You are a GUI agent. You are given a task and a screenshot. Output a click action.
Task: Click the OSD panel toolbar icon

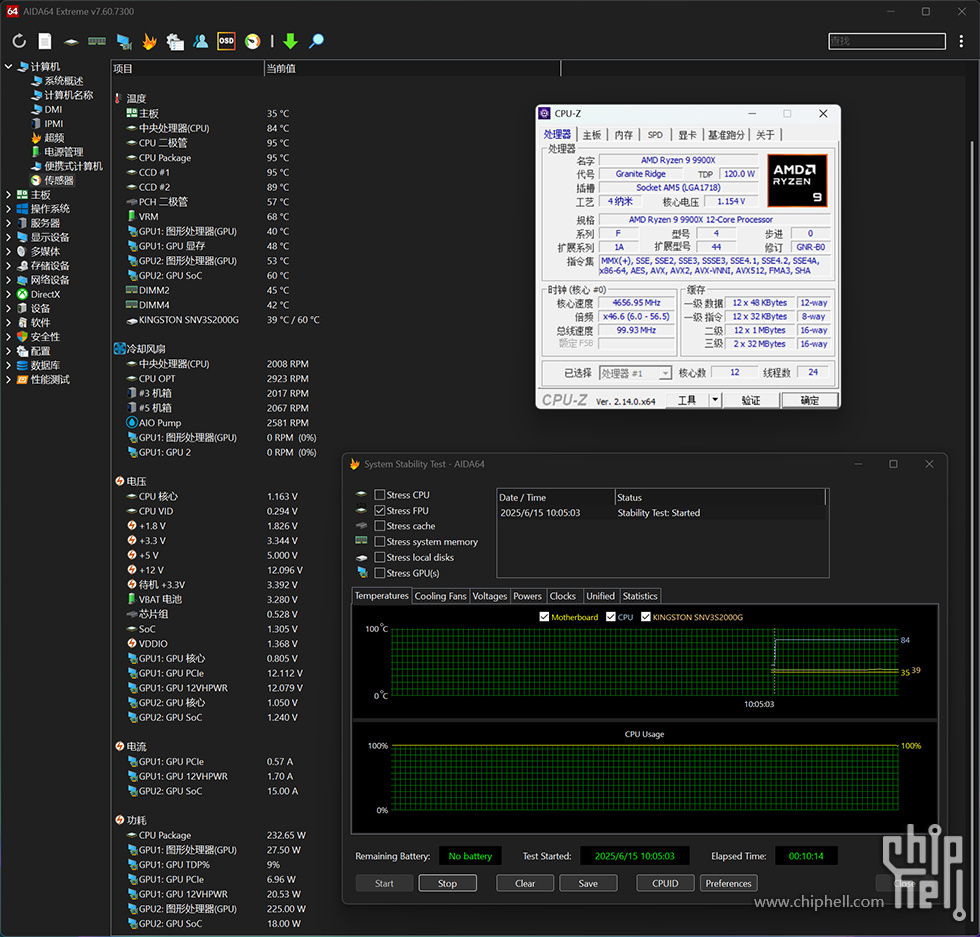click(226, 41)
